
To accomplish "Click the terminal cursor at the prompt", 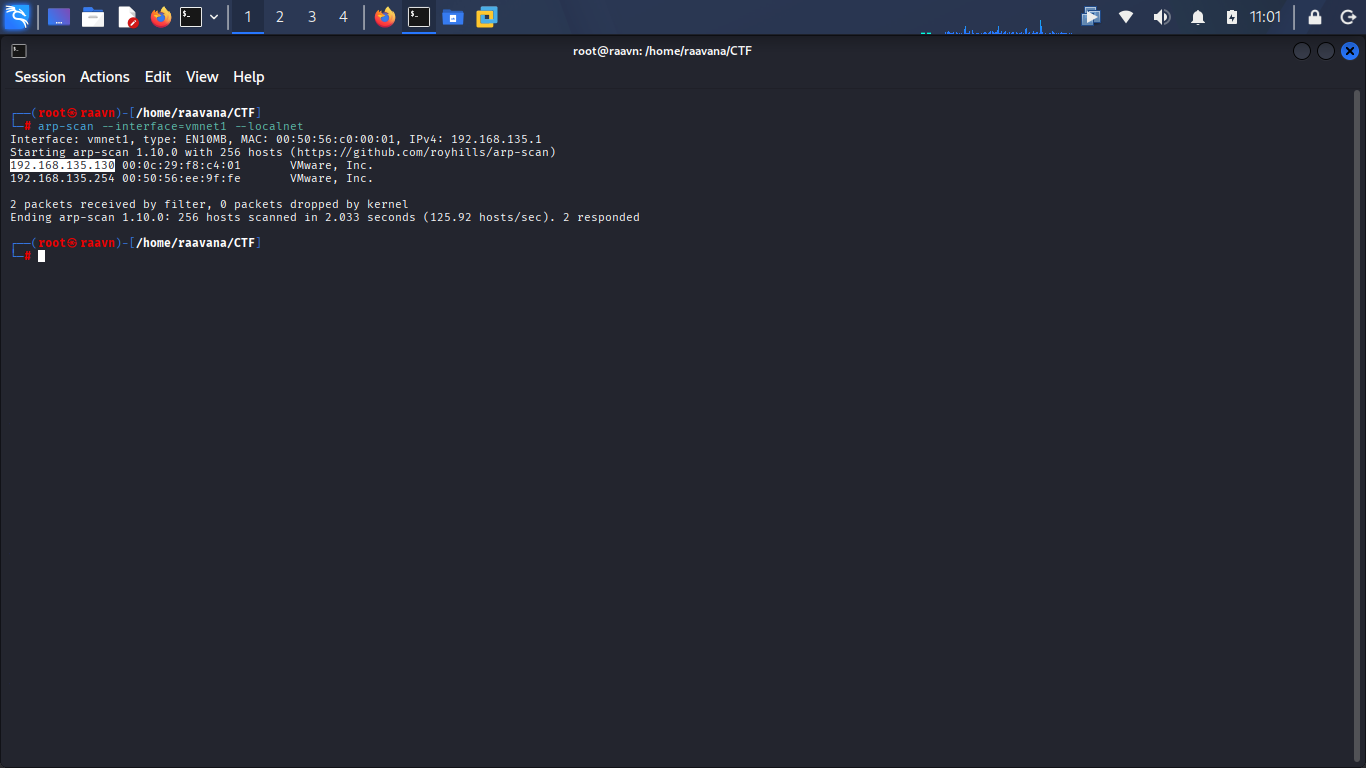I will coord(42,256).
